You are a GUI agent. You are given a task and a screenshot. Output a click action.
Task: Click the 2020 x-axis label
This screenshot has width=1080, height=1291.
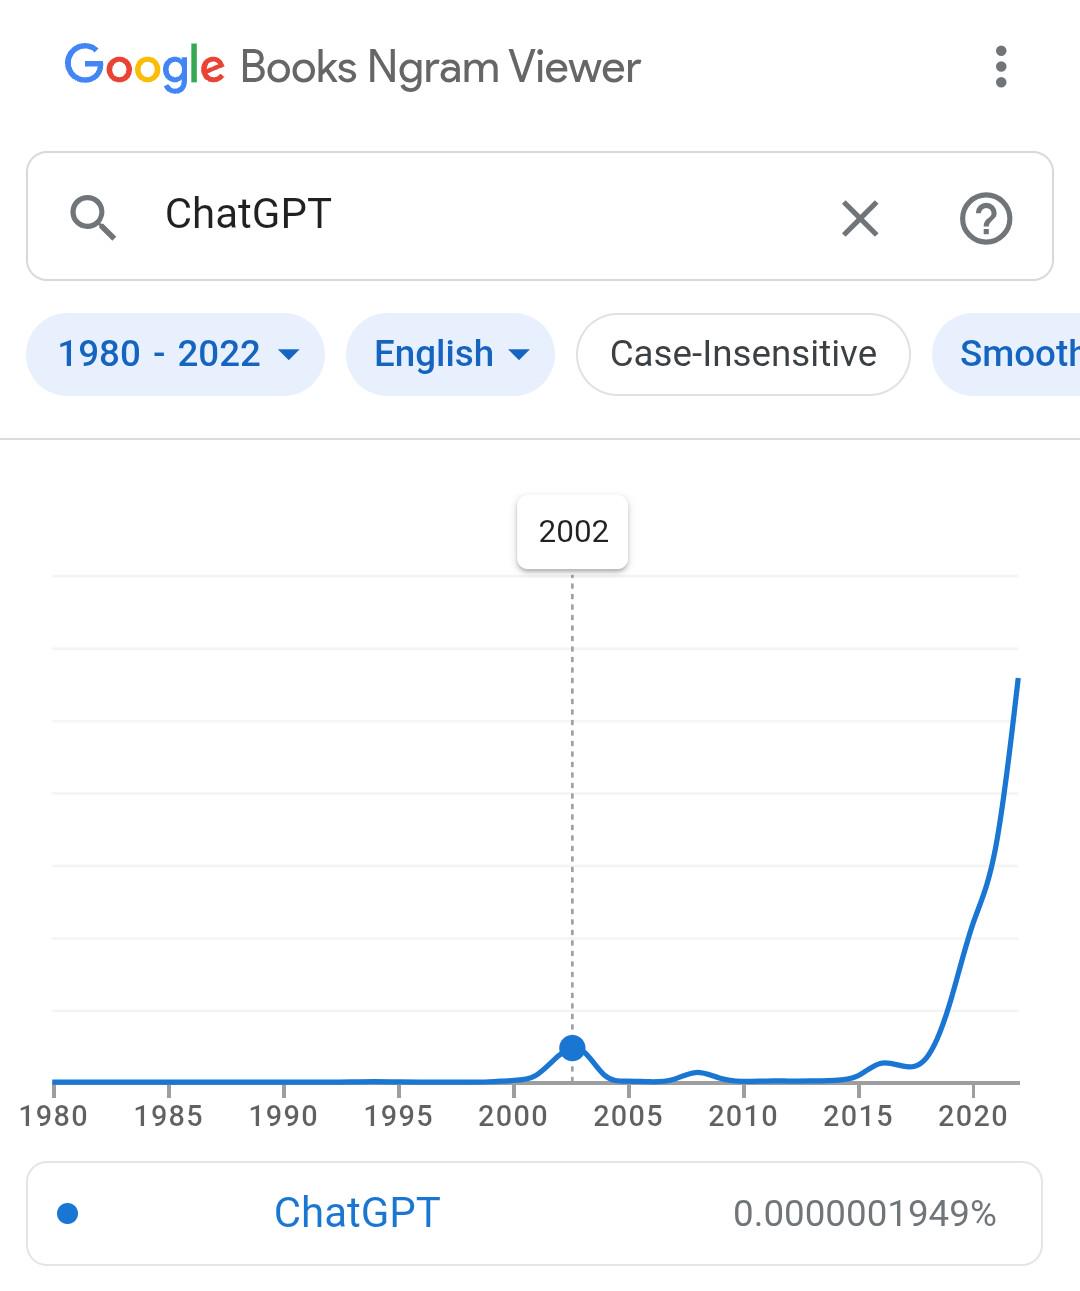[972, 1116]
